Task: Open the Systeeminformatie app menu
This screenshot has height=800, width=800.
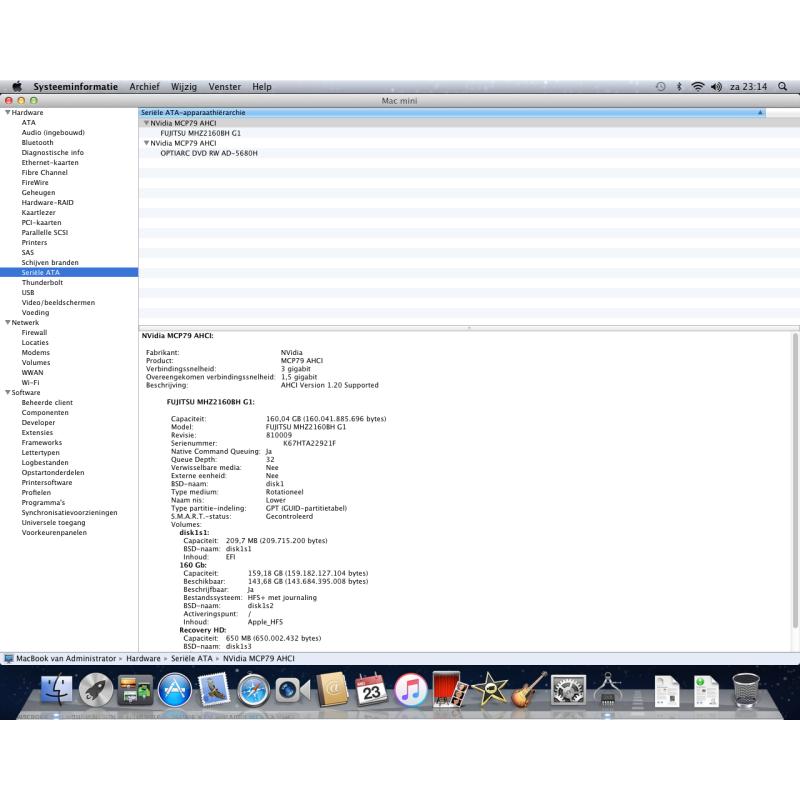Action: pyautogui.click(x=76, y=86)
